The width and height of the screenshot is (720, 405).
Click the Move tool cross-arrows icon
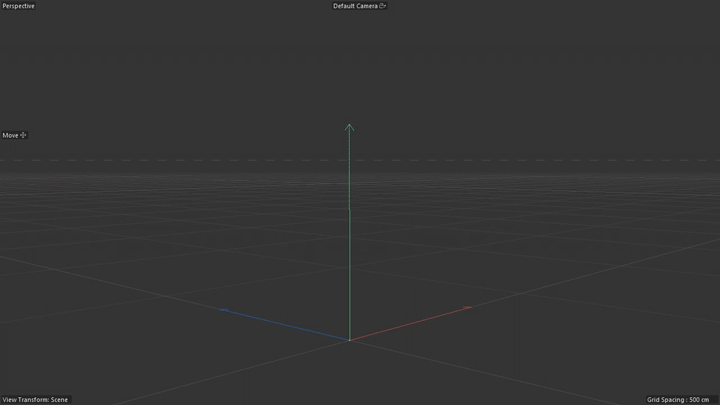[23, 135]
